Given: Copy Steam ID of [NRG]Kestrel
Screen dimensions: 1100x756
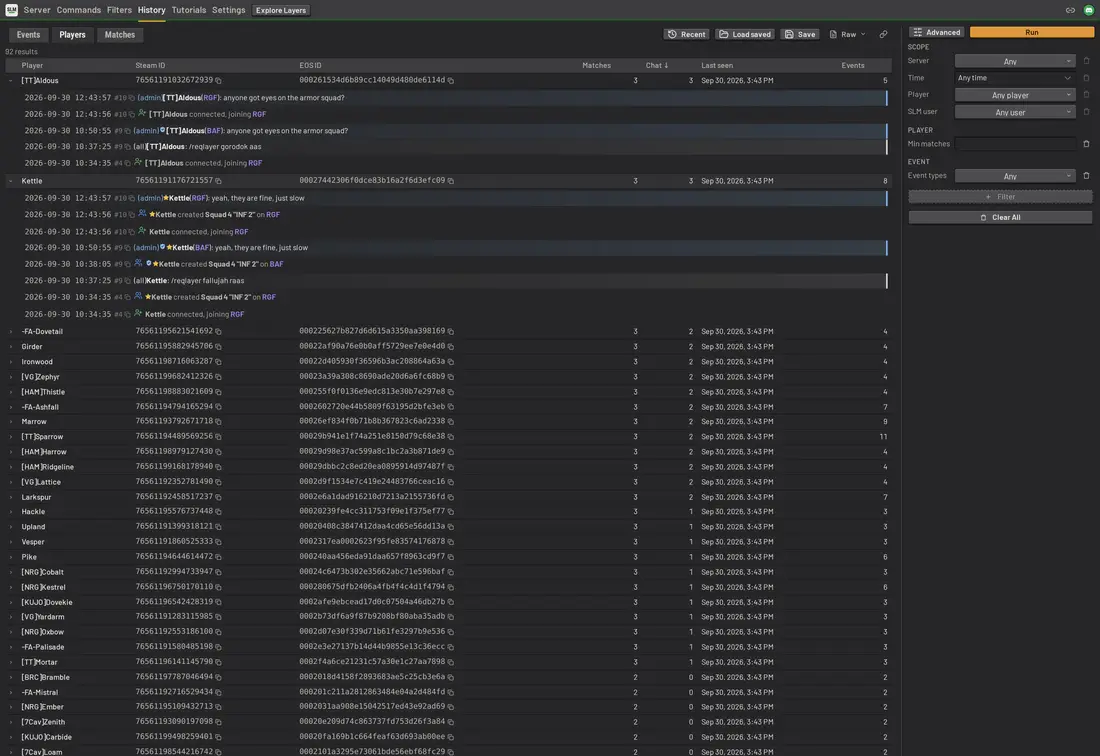Looking at the screenshot, I should tap(218, 587).
